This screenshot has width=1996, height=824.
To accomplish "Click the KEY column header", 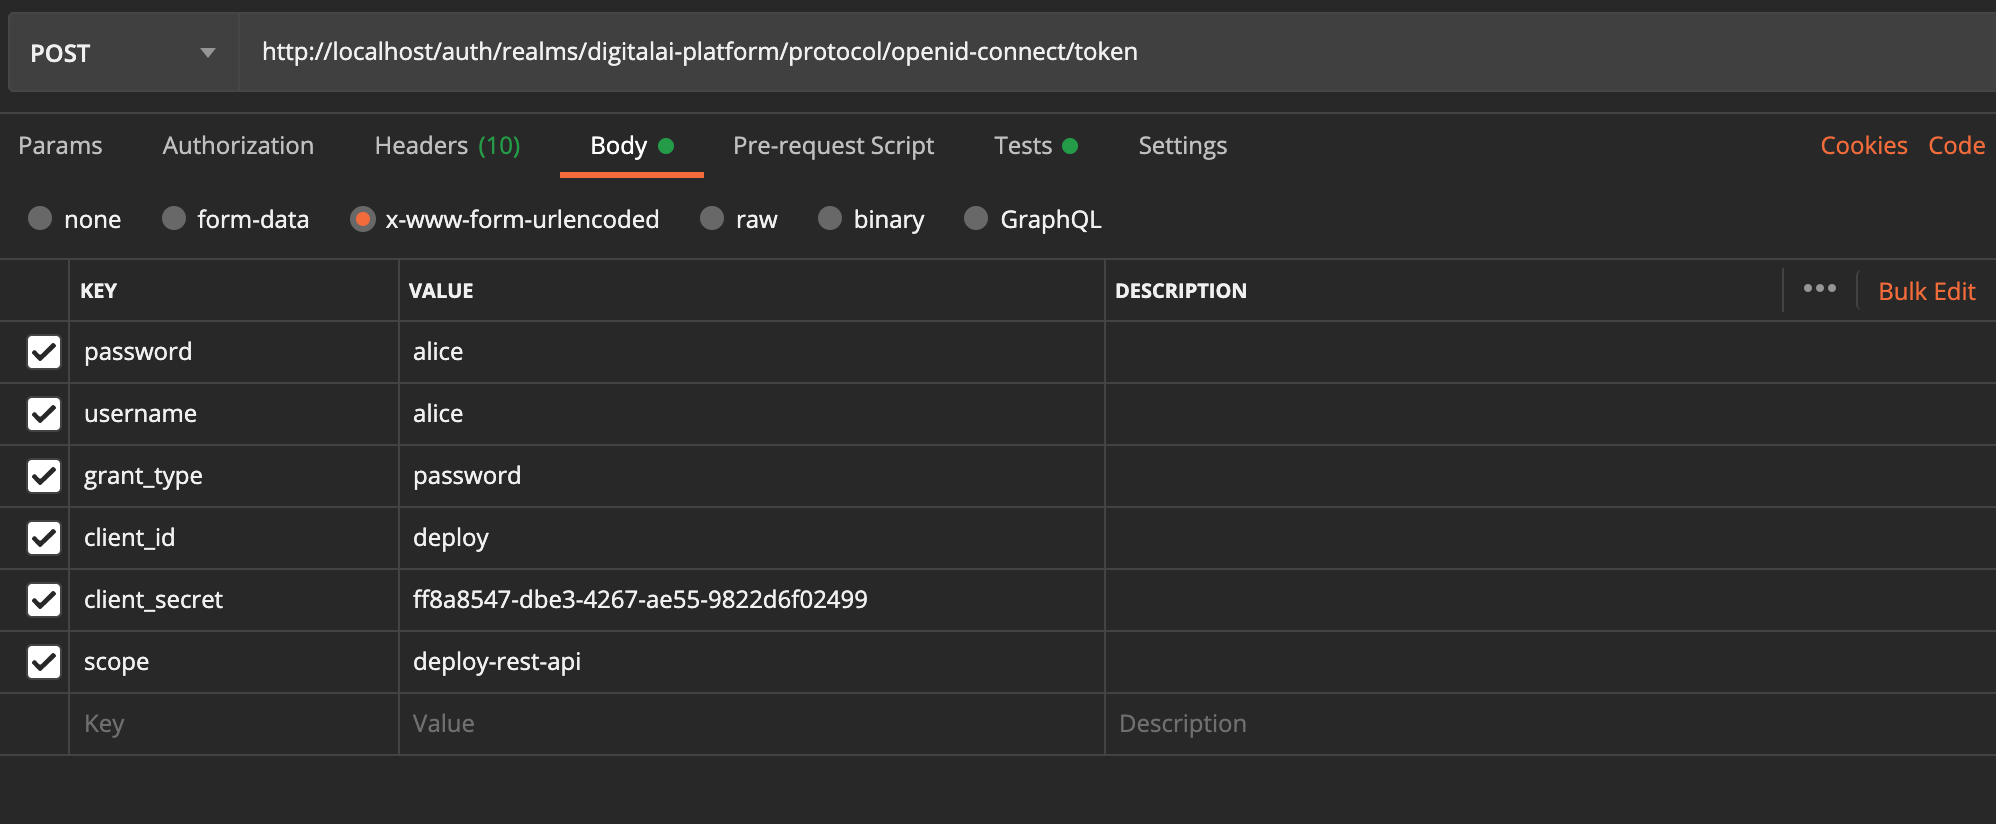I will point(98,291).
